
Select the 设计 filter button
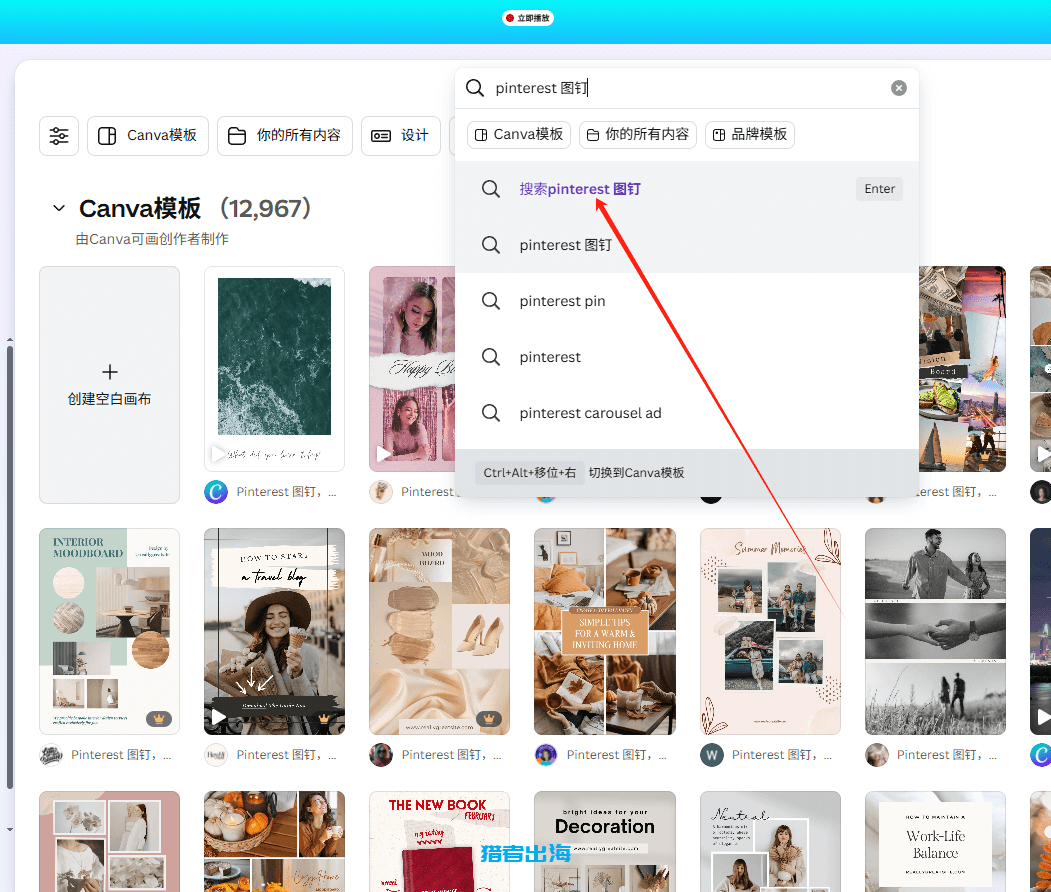tap(401, 136)
